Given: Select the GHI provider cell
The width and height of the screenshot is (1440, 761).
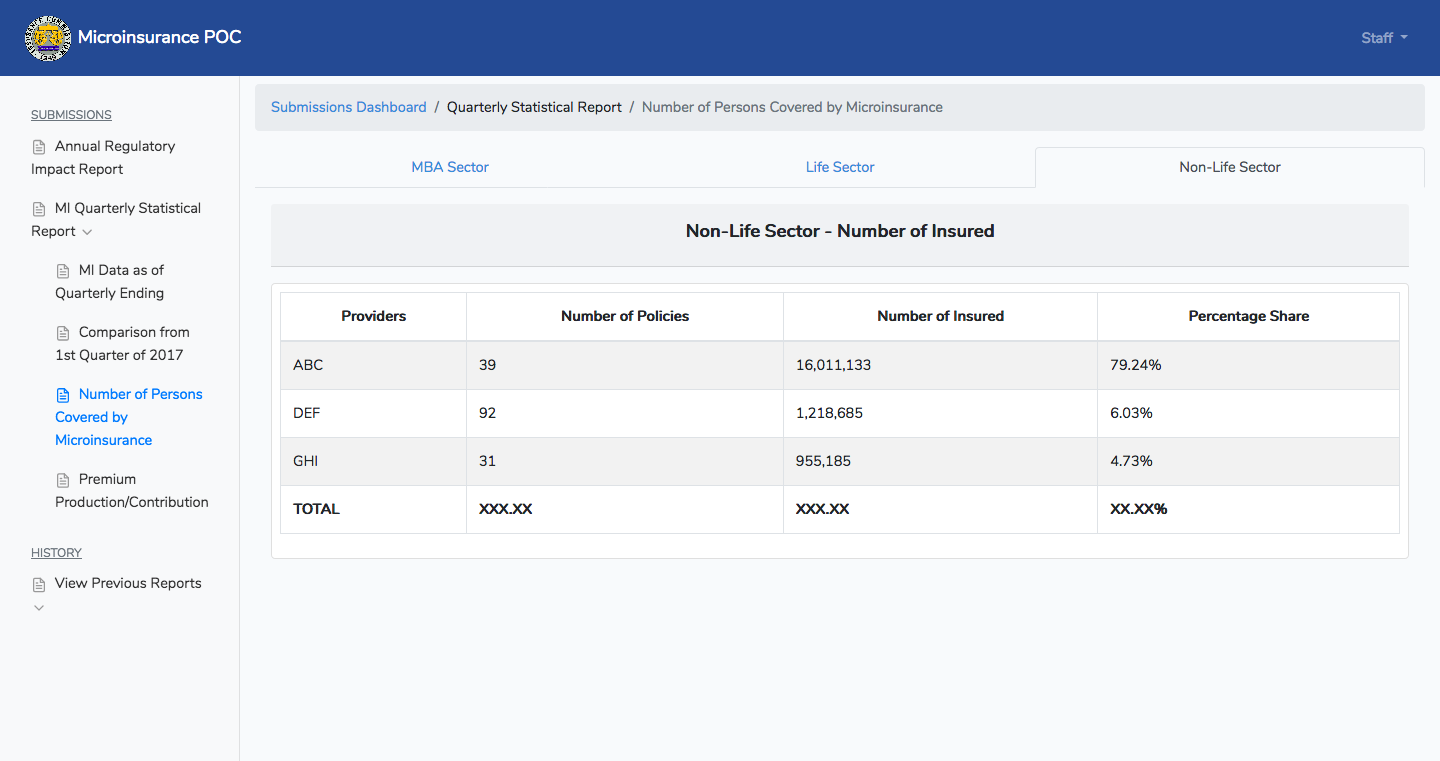Looking at the screenshot, I should 373,461.
